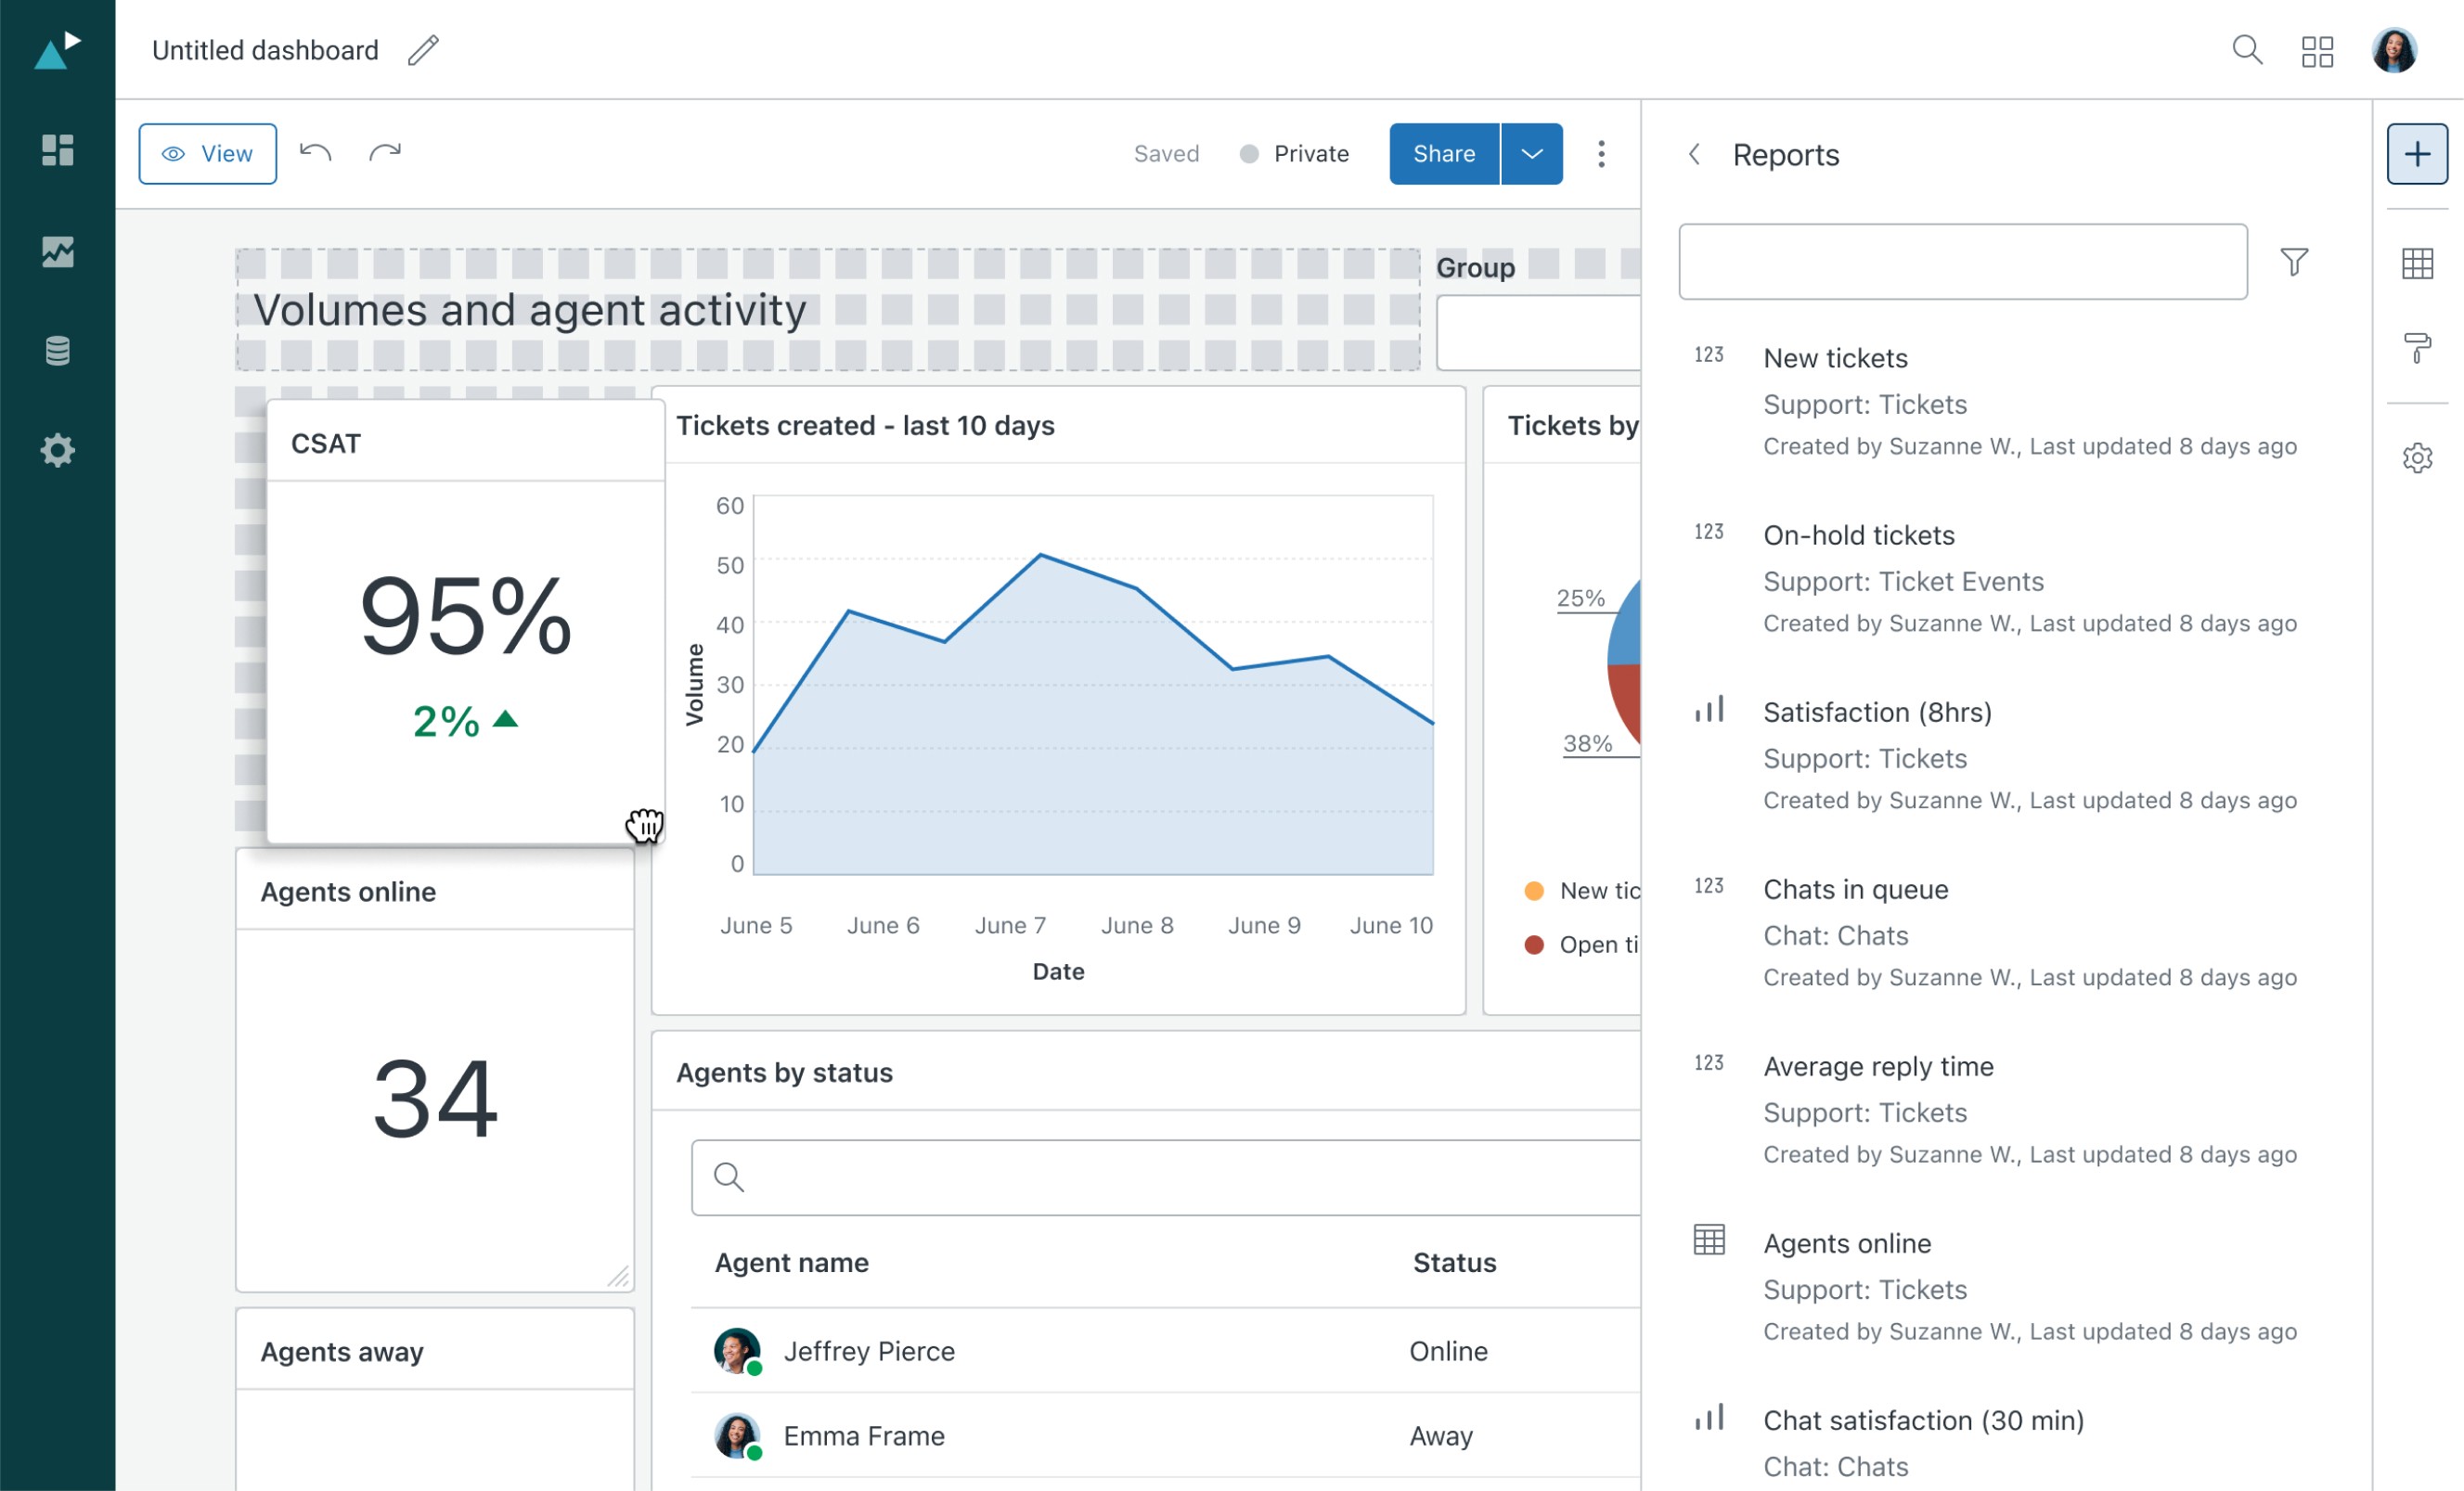Click the Reports search input field
2464x1491 pixels.
[x=1962, y=262]
